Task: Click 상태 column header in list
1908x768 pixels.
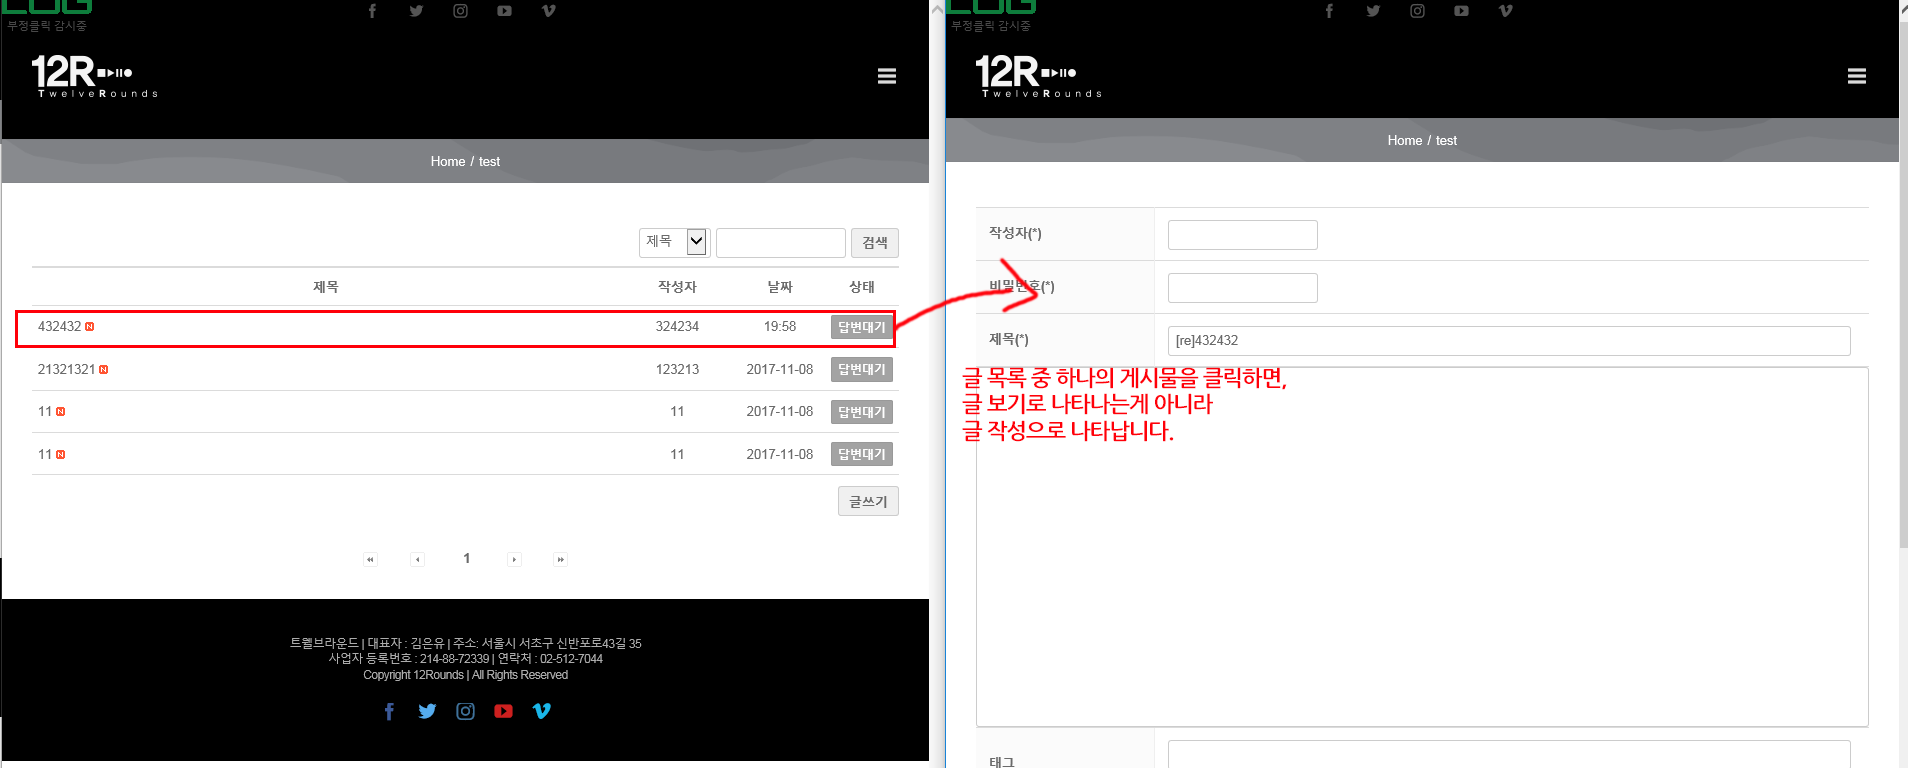Action: pos(862,287)
